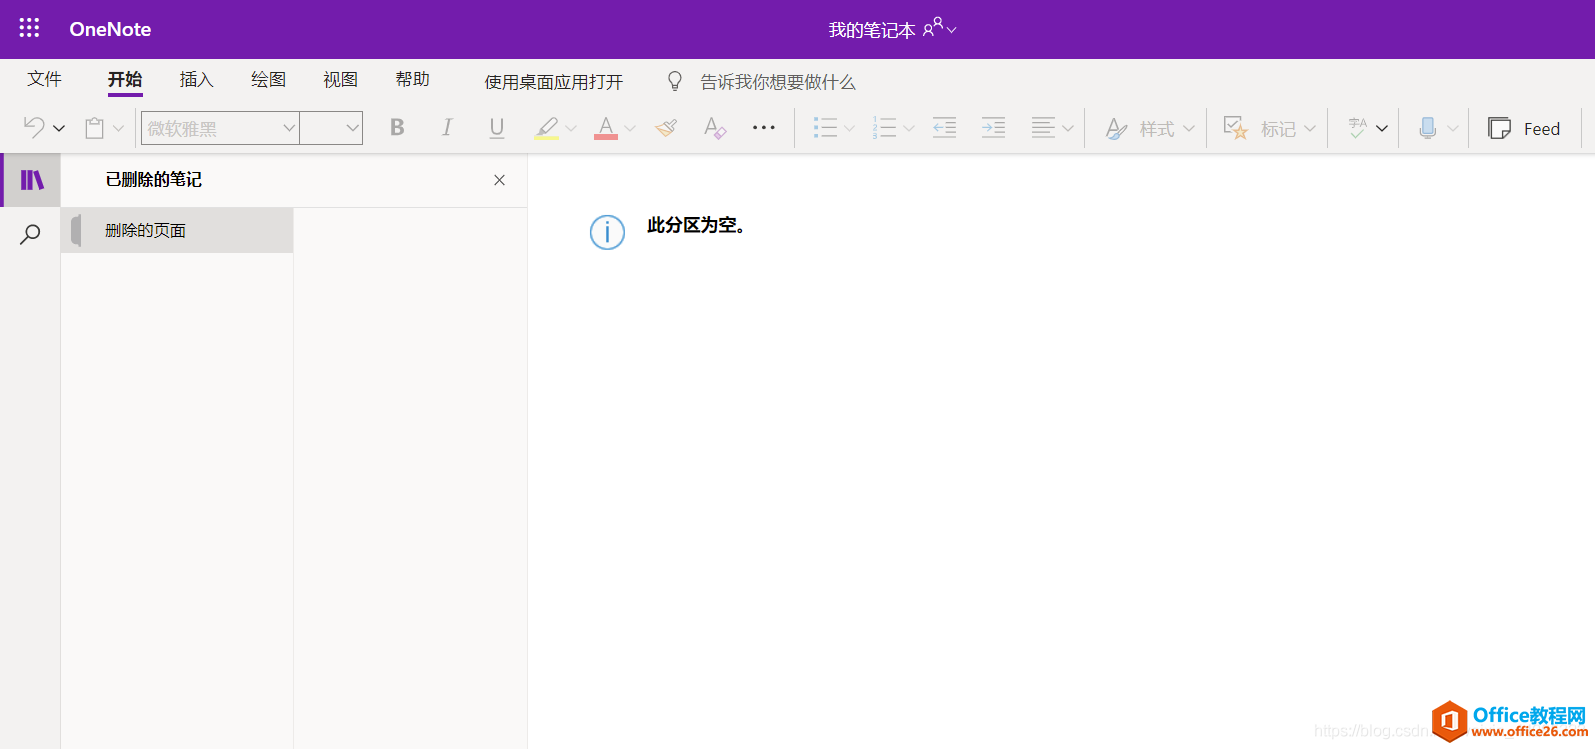Click the Undo arrow icon
1595x749 pixels.
(34, 128)
